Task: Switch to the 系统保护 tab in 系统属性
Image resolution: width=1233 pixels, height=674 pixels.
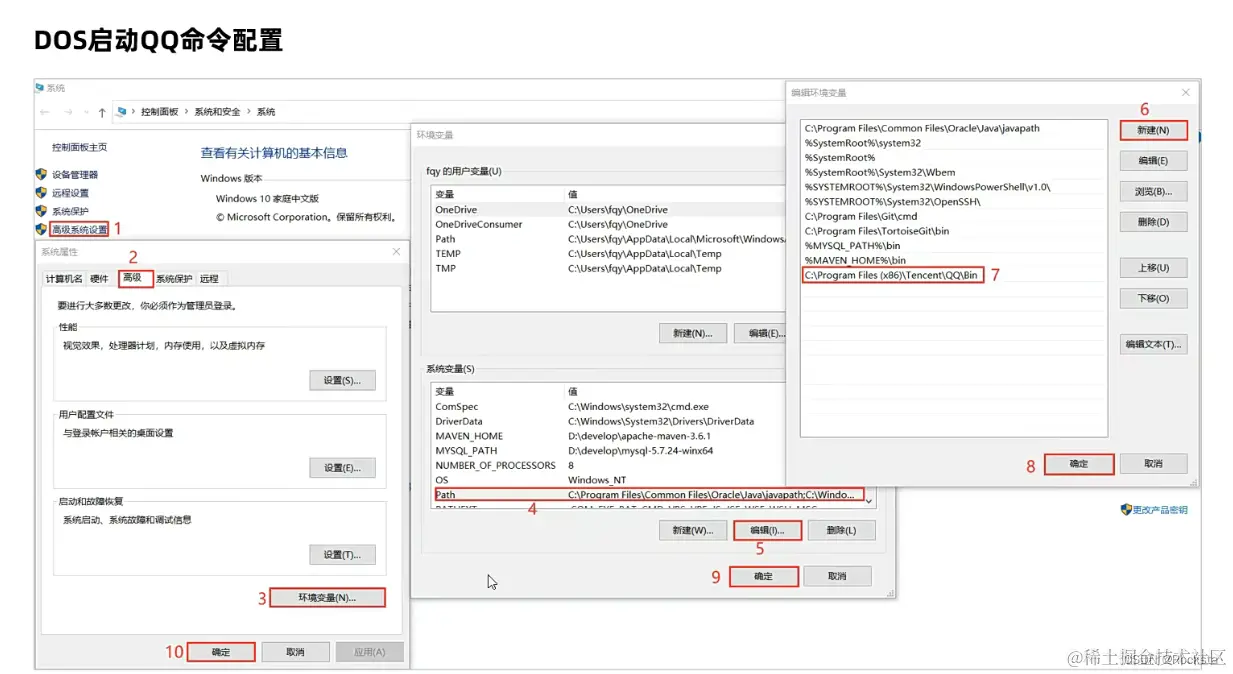Action: pyautogui.click(x=174, y=279)
